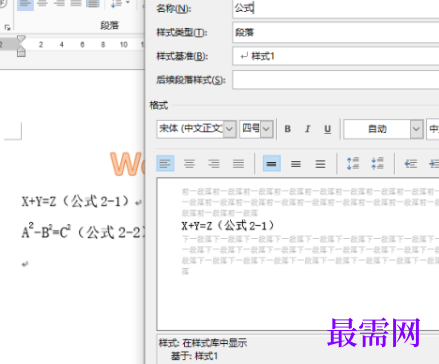
Task: Click the 样式: 在样式库中显示 description text
Action: 203,343
